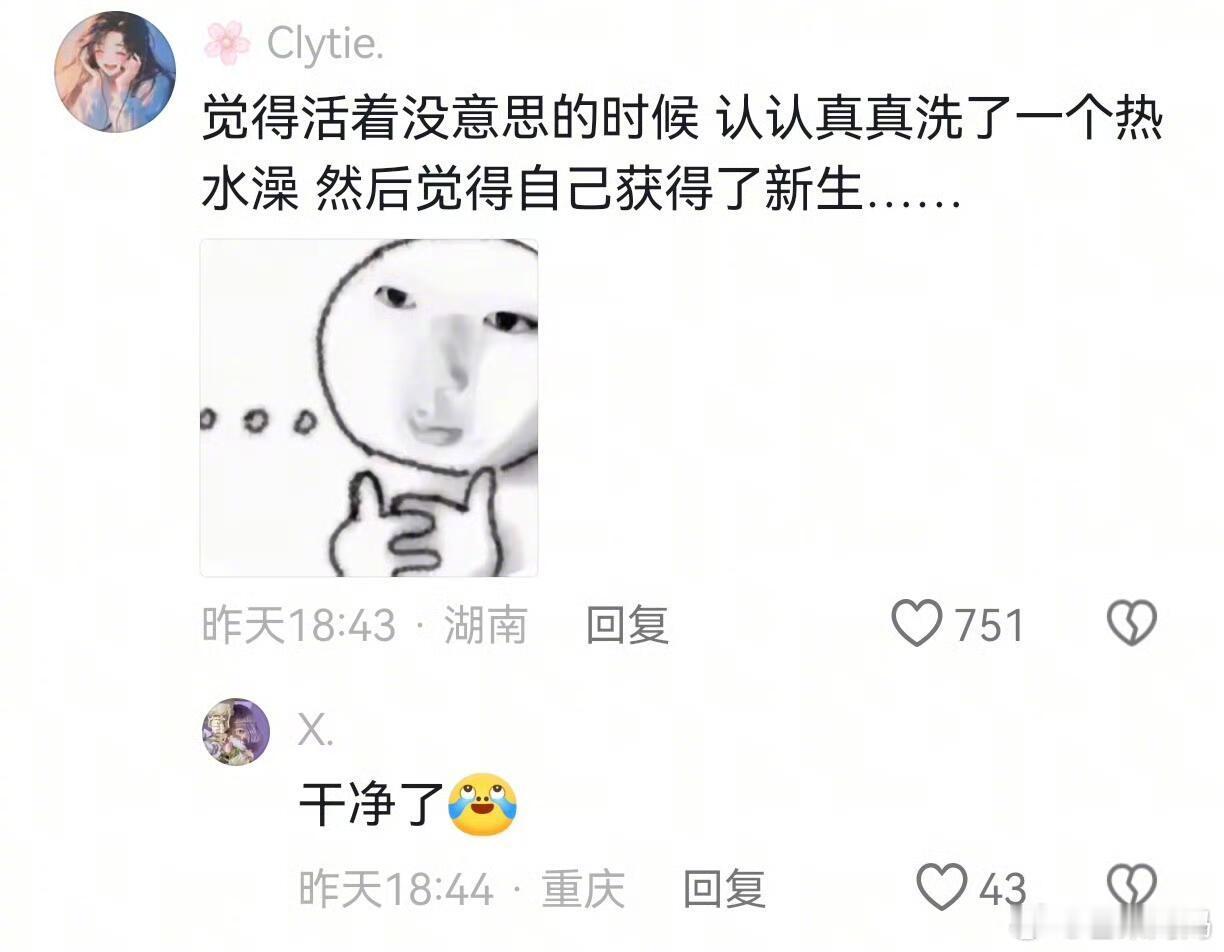The height and width of the screenshot is (952, 1224).
Task: Tap the 昨天18:43 timestamp
Action: (x=299, y=626)
